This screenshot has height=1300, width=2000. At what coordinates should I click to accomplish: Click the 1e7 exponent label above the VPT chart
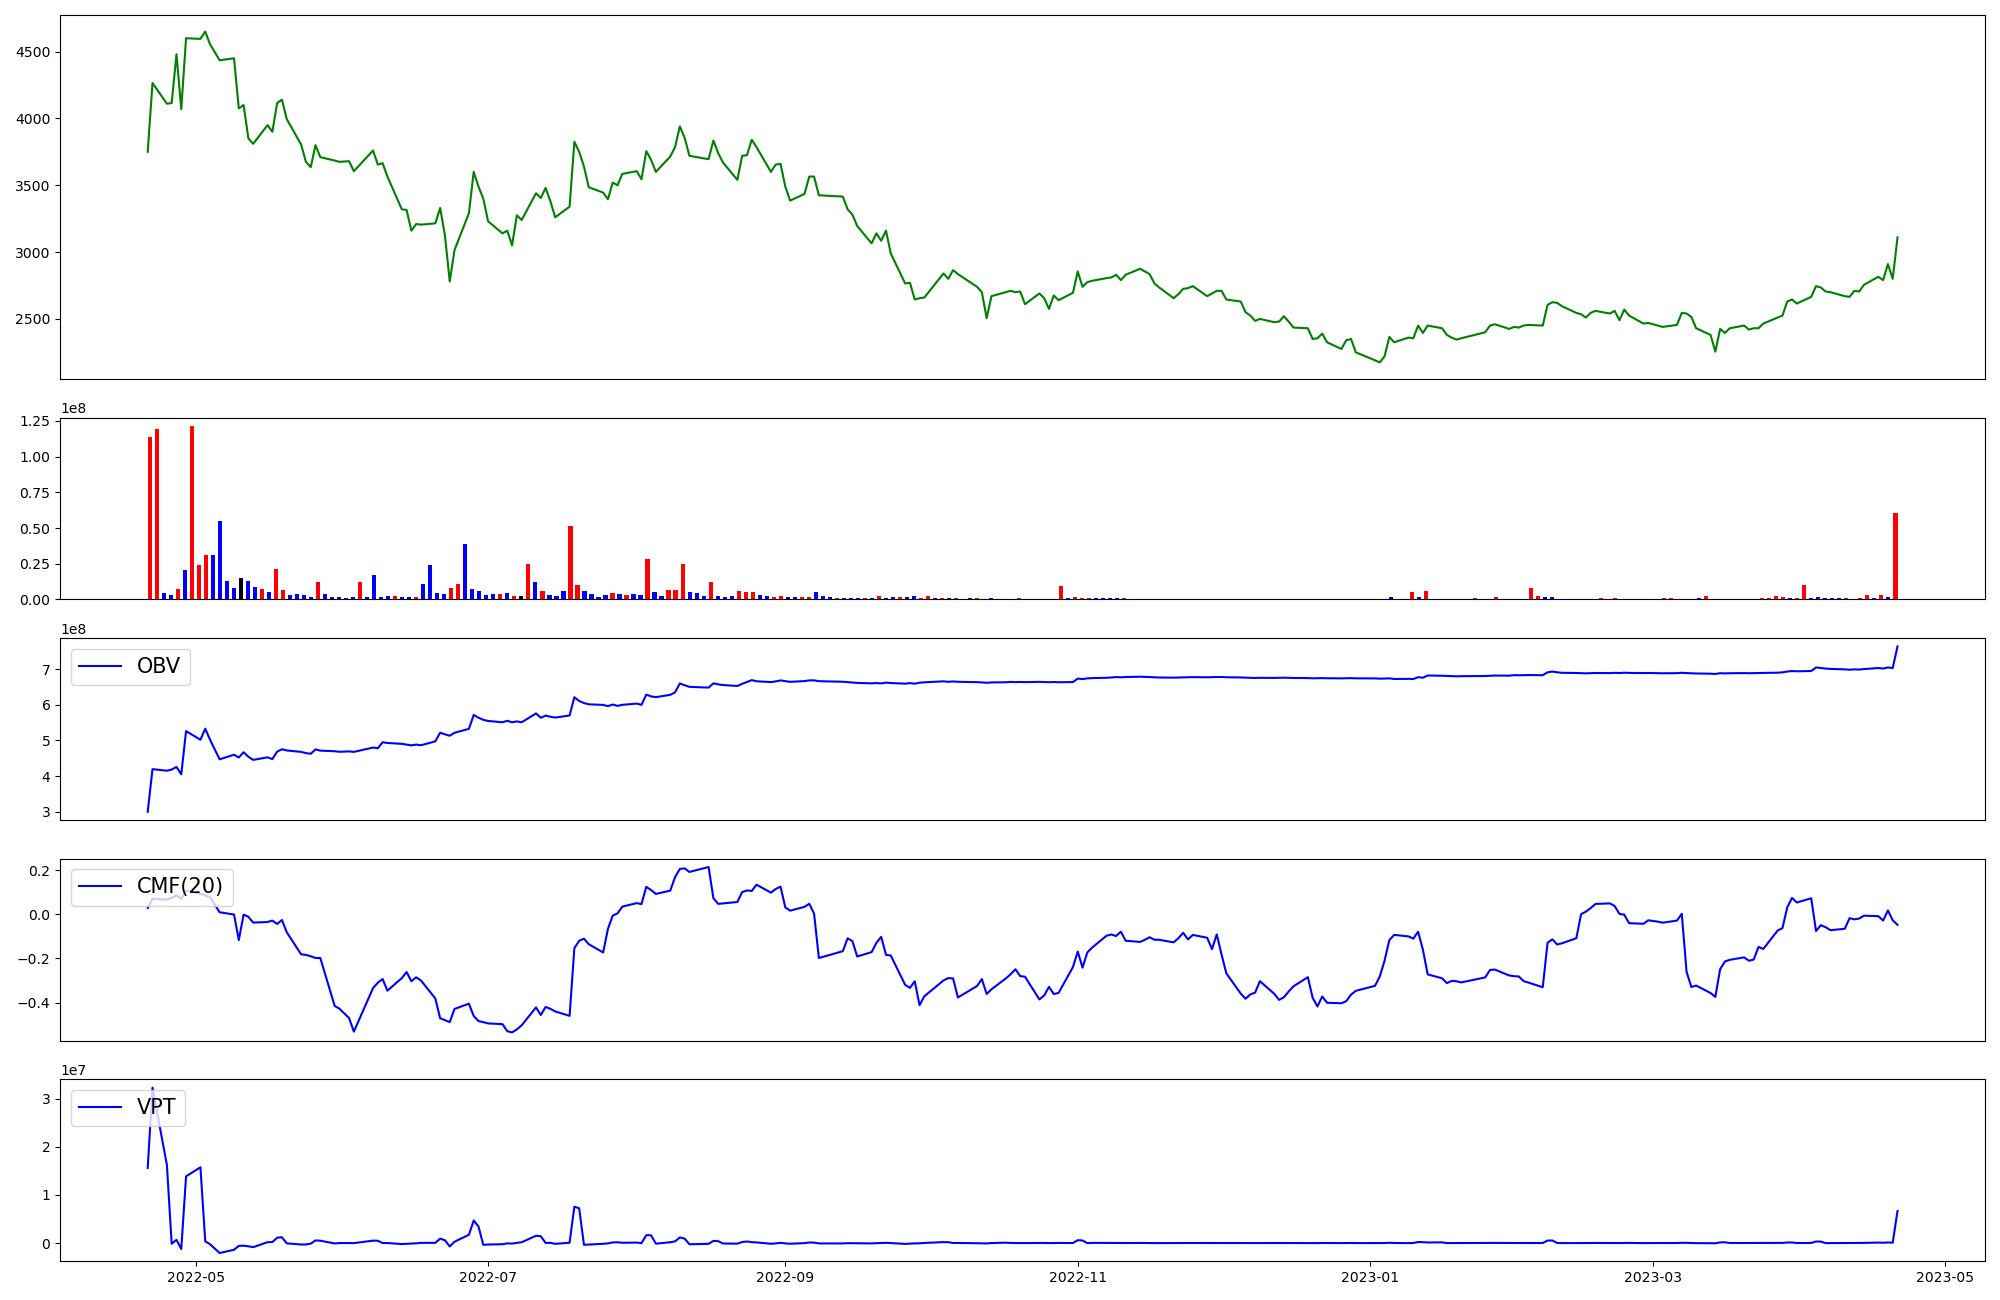[73, 1071]
